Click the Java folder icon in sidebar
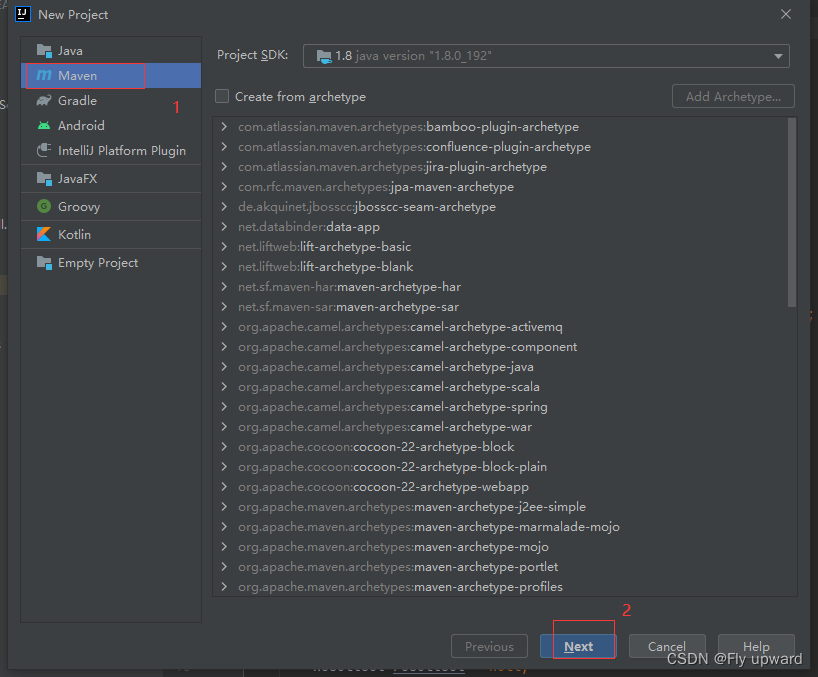 tap(44, 51)
